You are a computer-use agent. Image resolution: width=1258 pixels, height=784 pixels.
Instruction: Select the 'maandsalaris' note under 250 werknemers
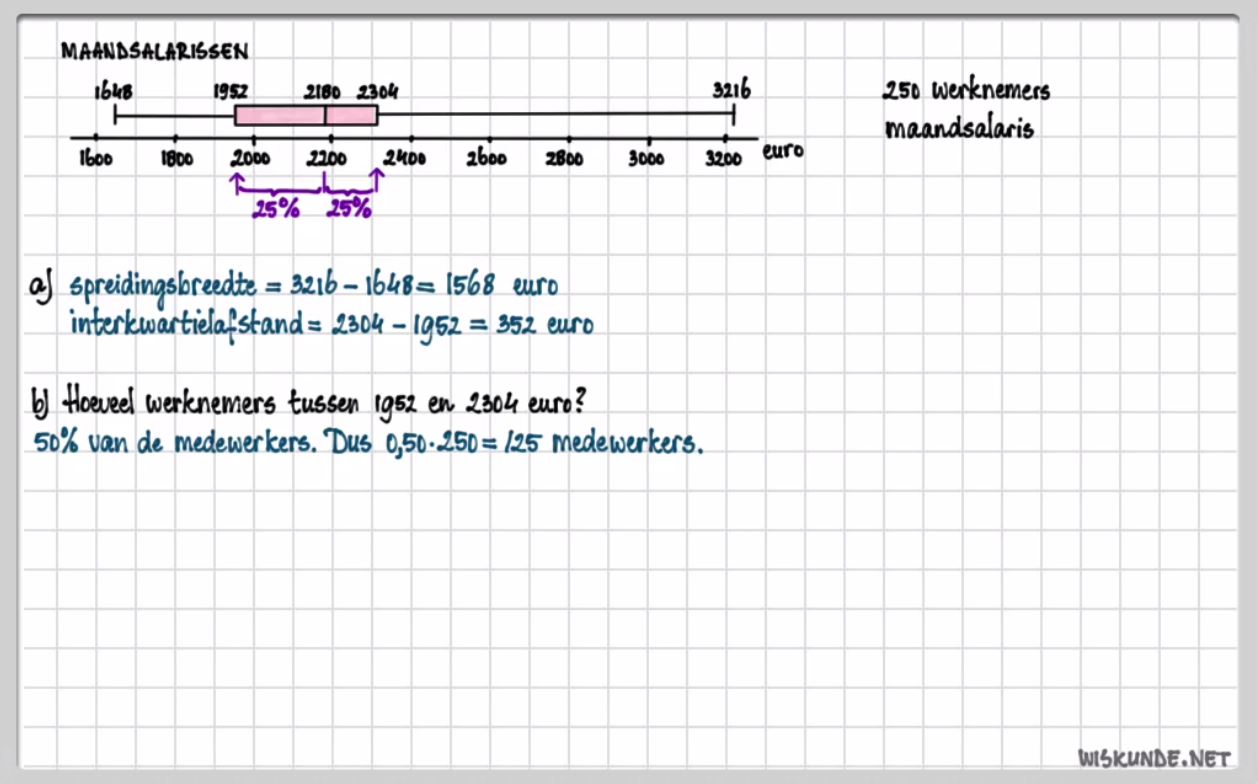959,129
